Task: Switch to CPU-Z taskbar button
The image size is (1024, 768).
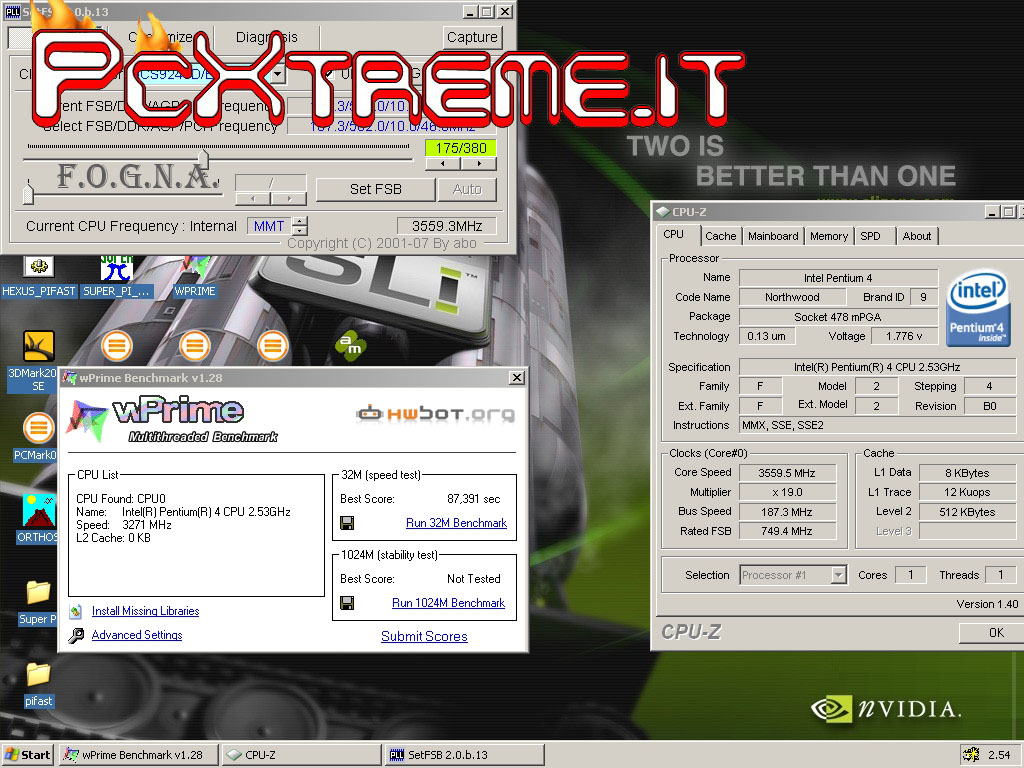Action: tap(301, 755)
